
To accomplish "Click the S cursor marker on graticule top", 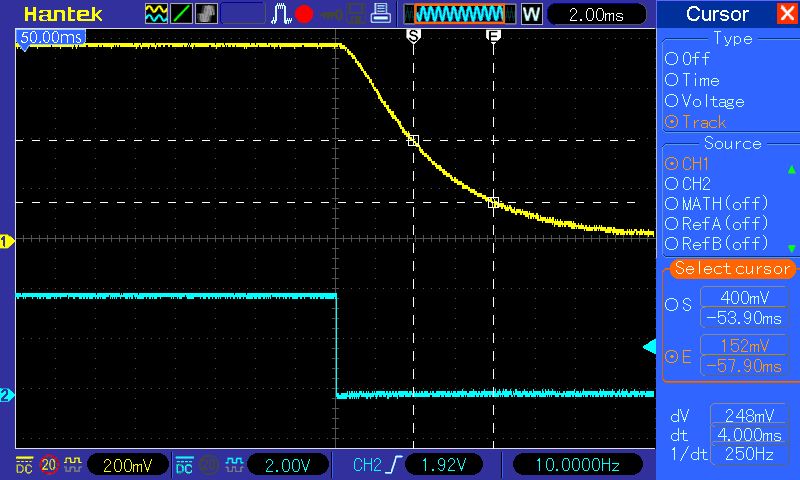I will tap(413, 36).
